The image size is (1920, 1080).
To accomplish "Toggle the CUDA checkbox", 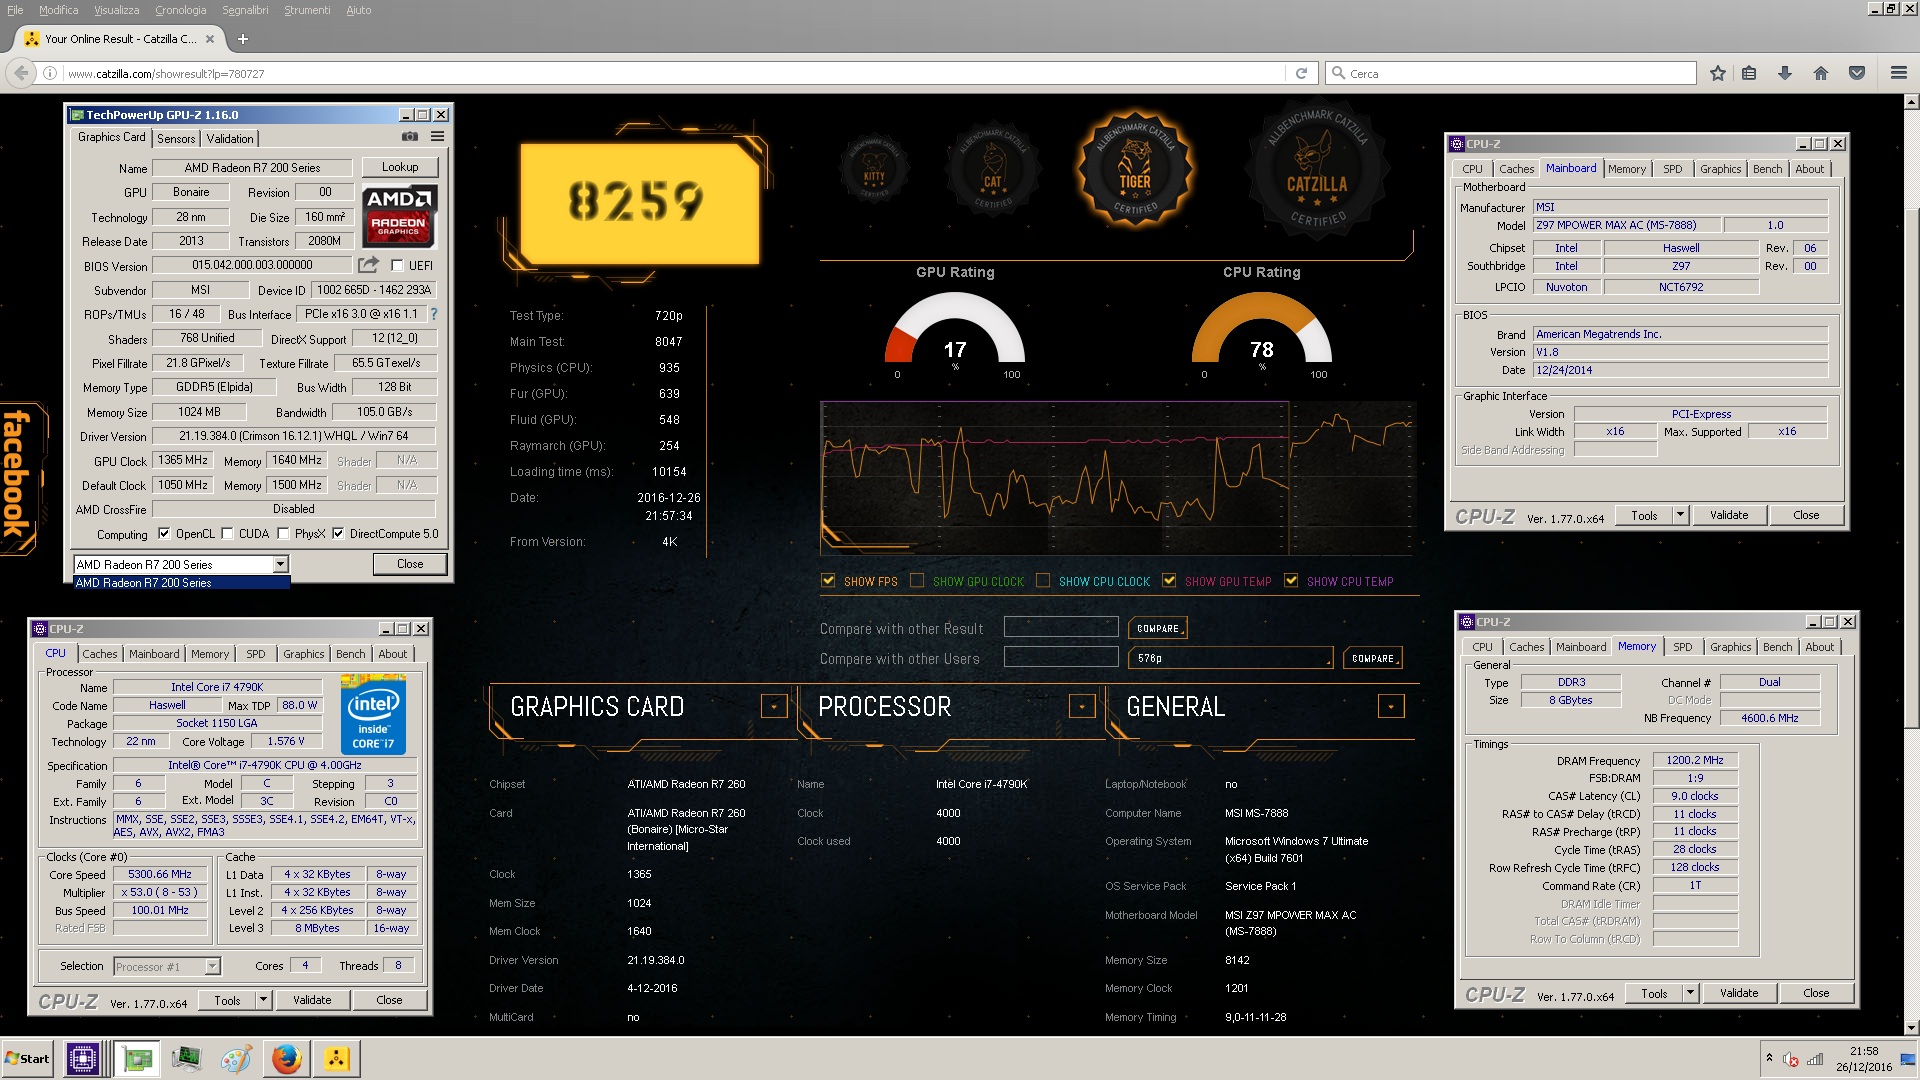I will click(227, 534).
